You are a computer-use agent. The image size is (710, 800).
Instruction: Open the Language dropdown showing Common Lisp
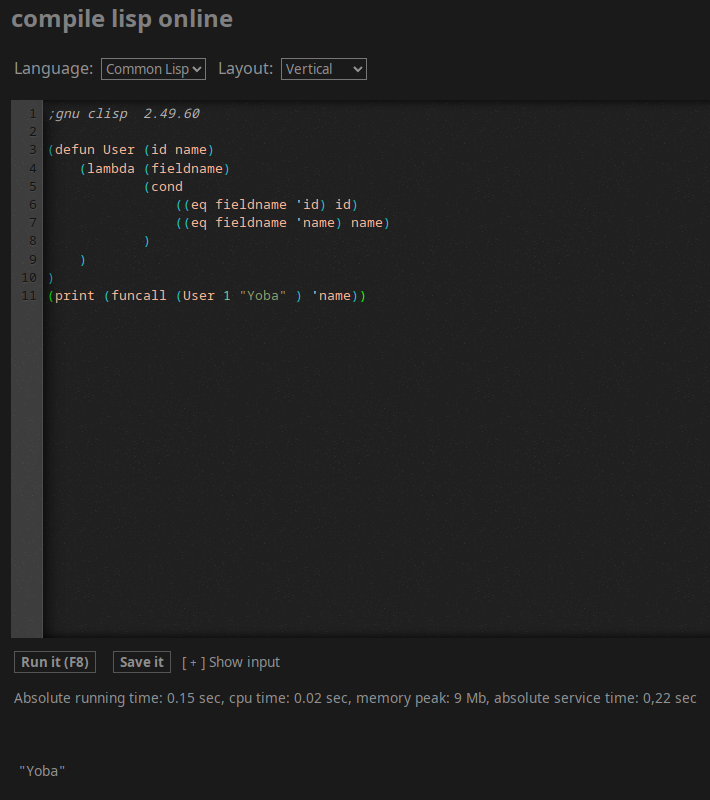coord(153,69)
